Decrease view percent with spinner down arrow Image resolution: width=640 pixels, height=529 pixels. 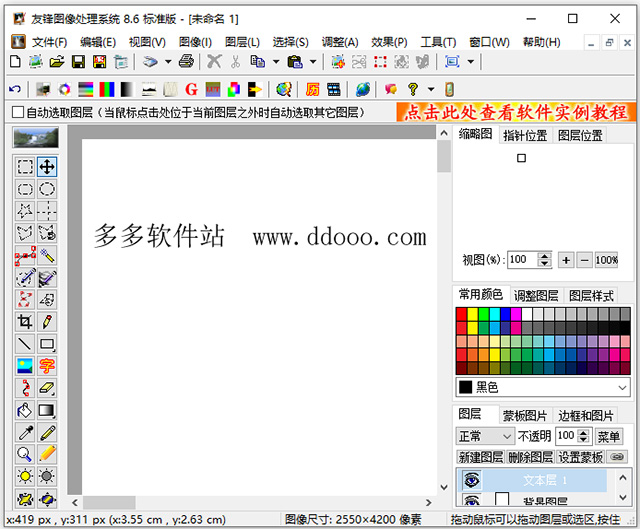click(544, 263)
